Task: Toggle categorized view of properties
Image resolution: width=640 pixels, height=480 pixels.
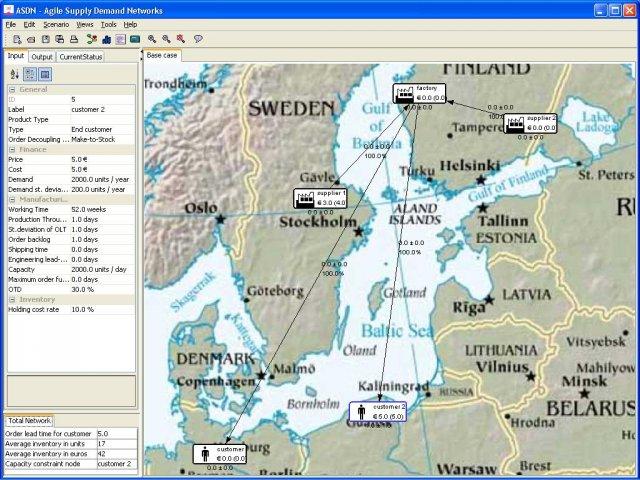Action: 30,74
